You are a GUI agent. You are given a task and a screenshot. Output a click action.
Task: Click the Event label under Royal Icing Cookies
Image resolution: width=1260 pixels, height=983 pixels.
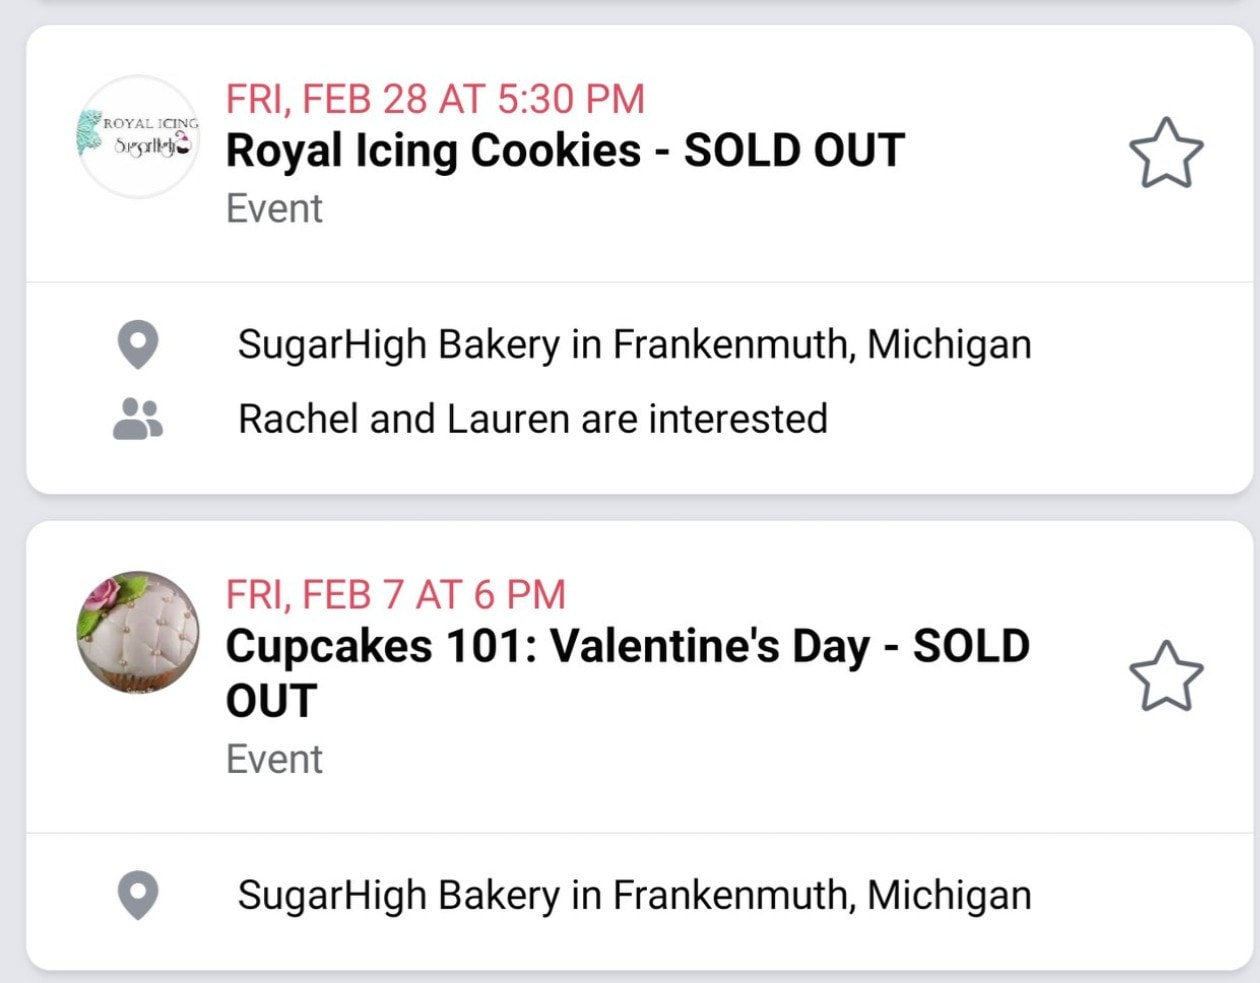tap(274, 209)
